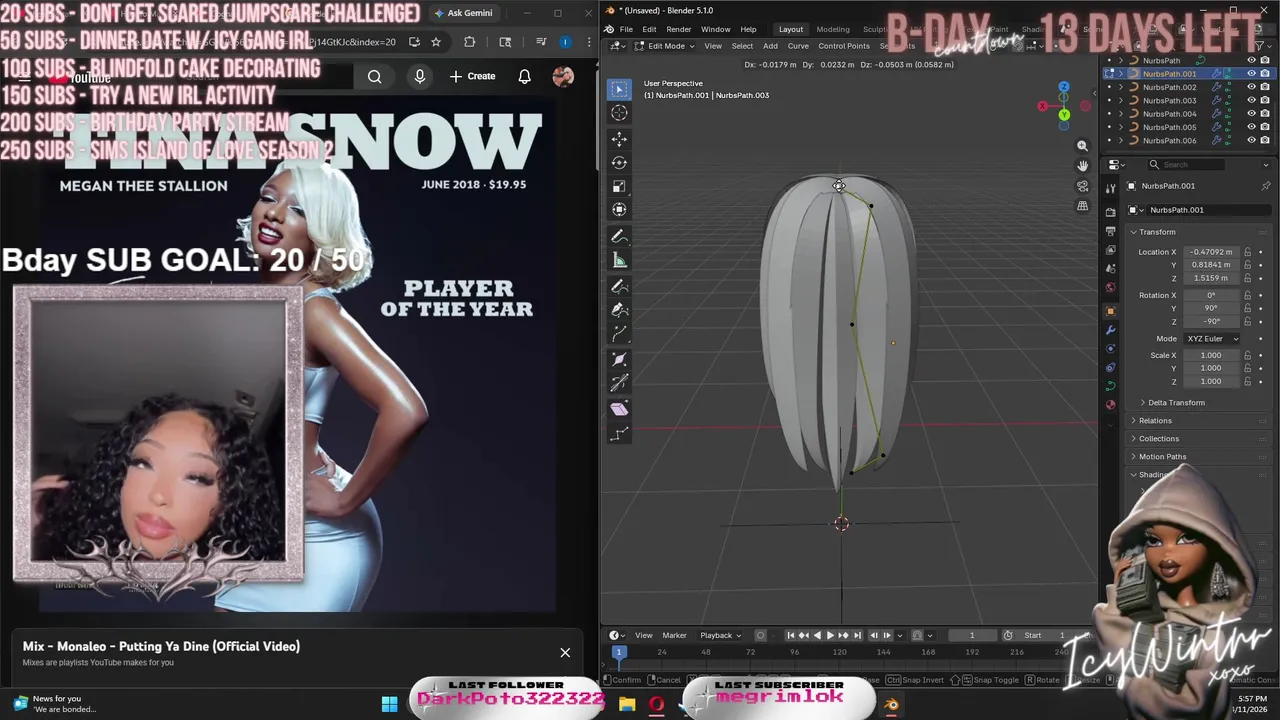
Task: Open the Curve menu in viewport header
Action: point(798,46)
